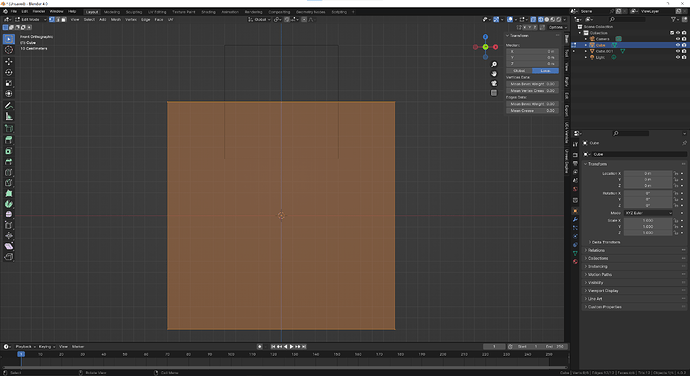Switch to the Shading workspace tab
Viewport: 690px width, 376px height.
(208, 12)
